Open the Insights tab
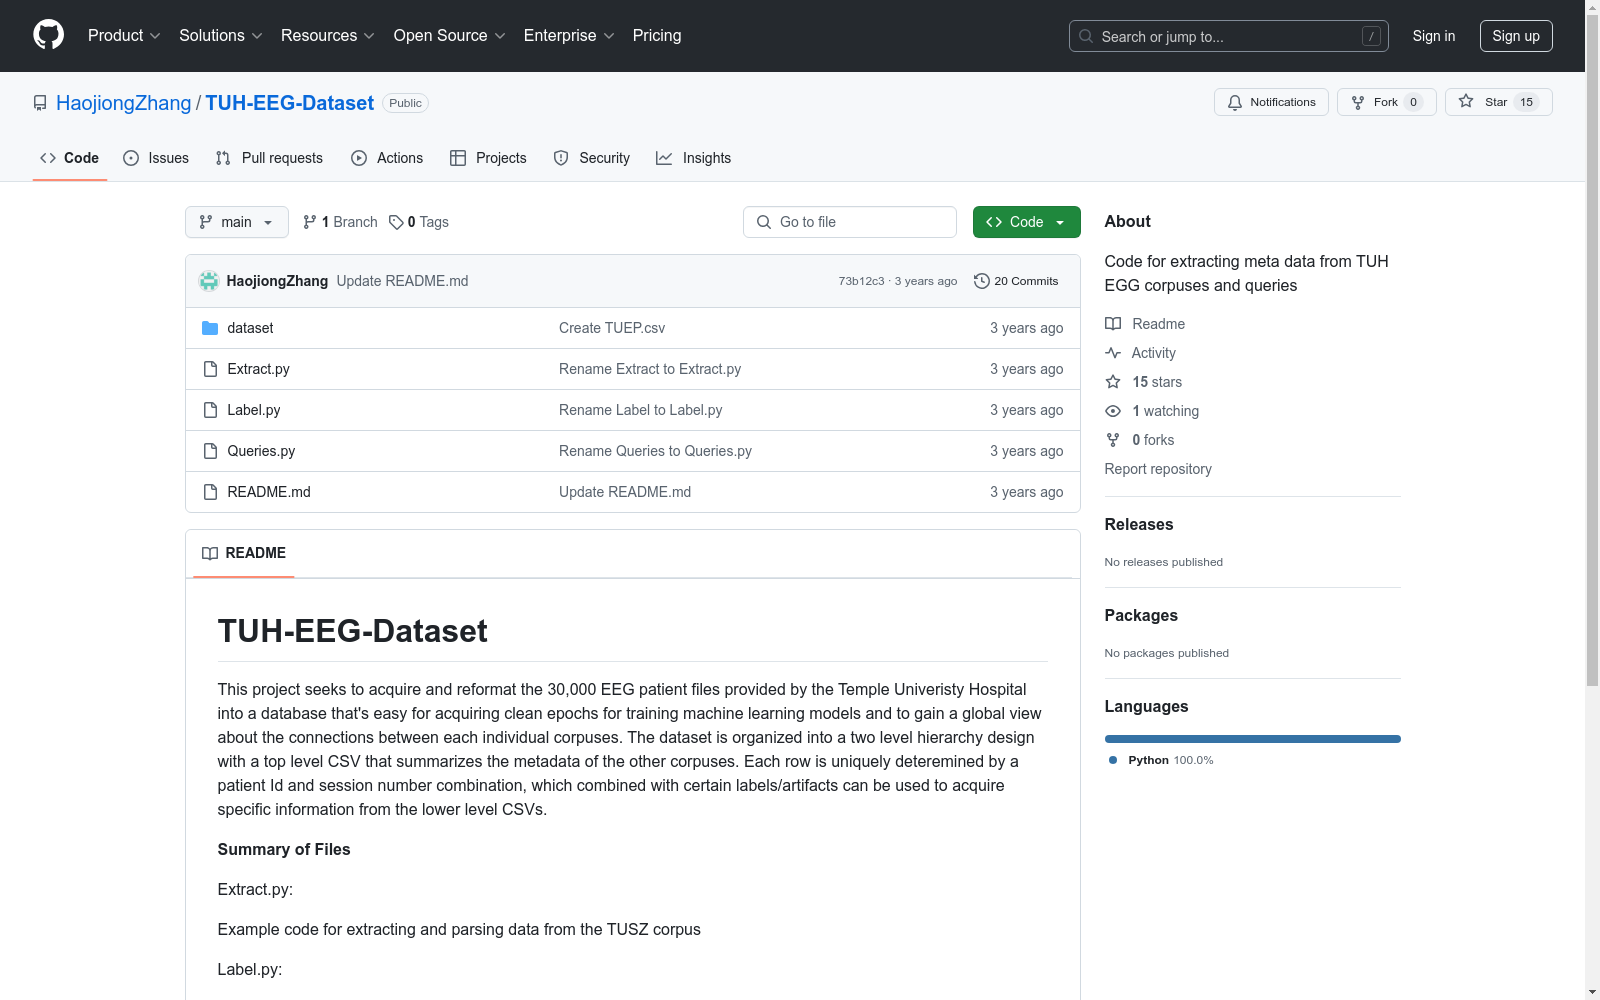1600x1000 pixels. 694,158
